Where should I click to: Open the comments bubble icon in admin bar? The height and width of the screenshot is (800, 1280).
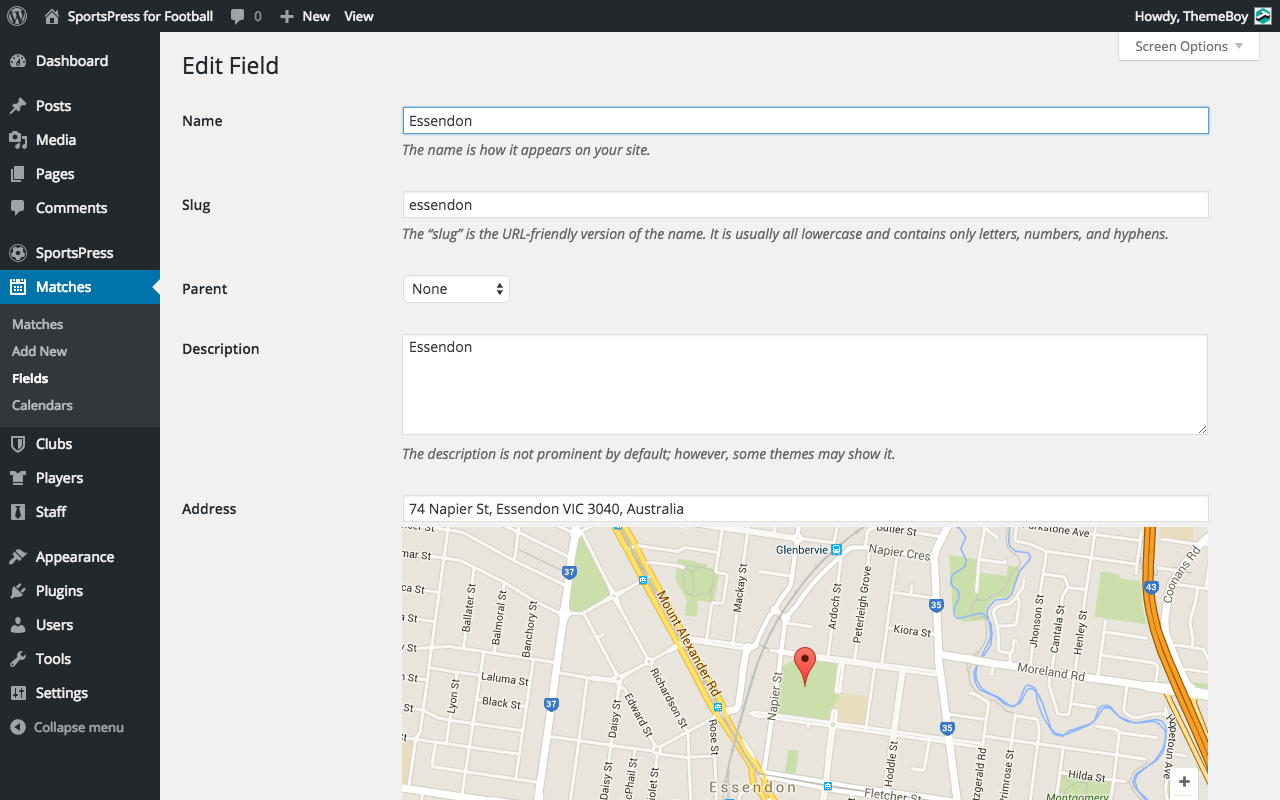tap(238, 16)
